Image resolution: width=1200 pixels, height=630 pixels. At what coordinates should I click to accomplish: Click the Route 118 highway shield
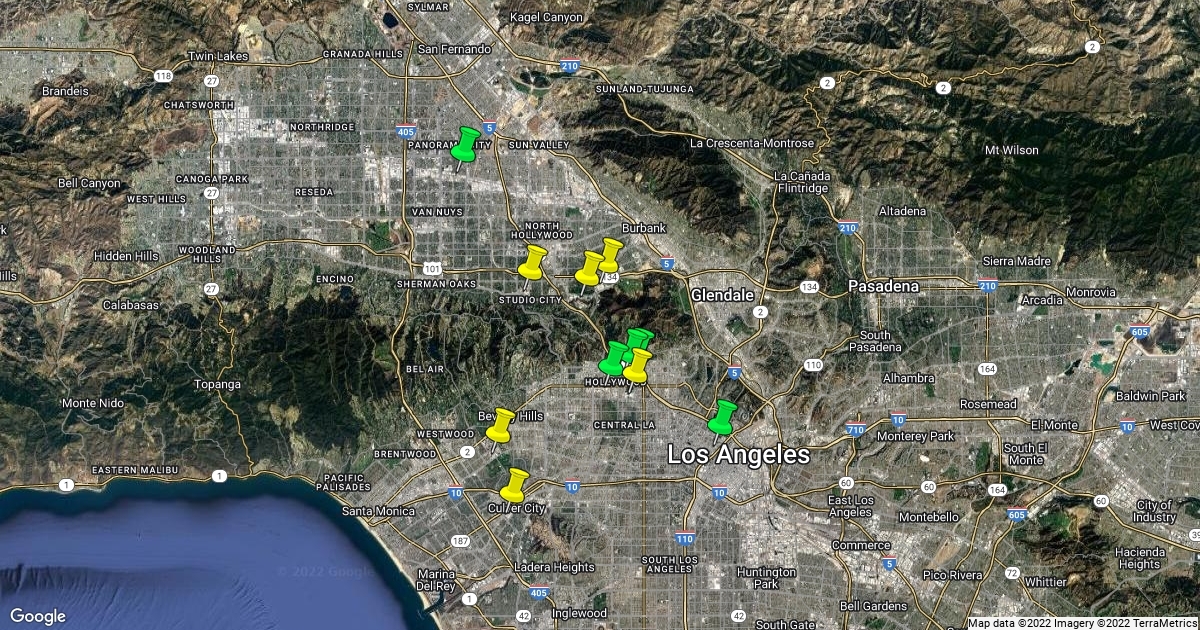(x=163, y=76)
